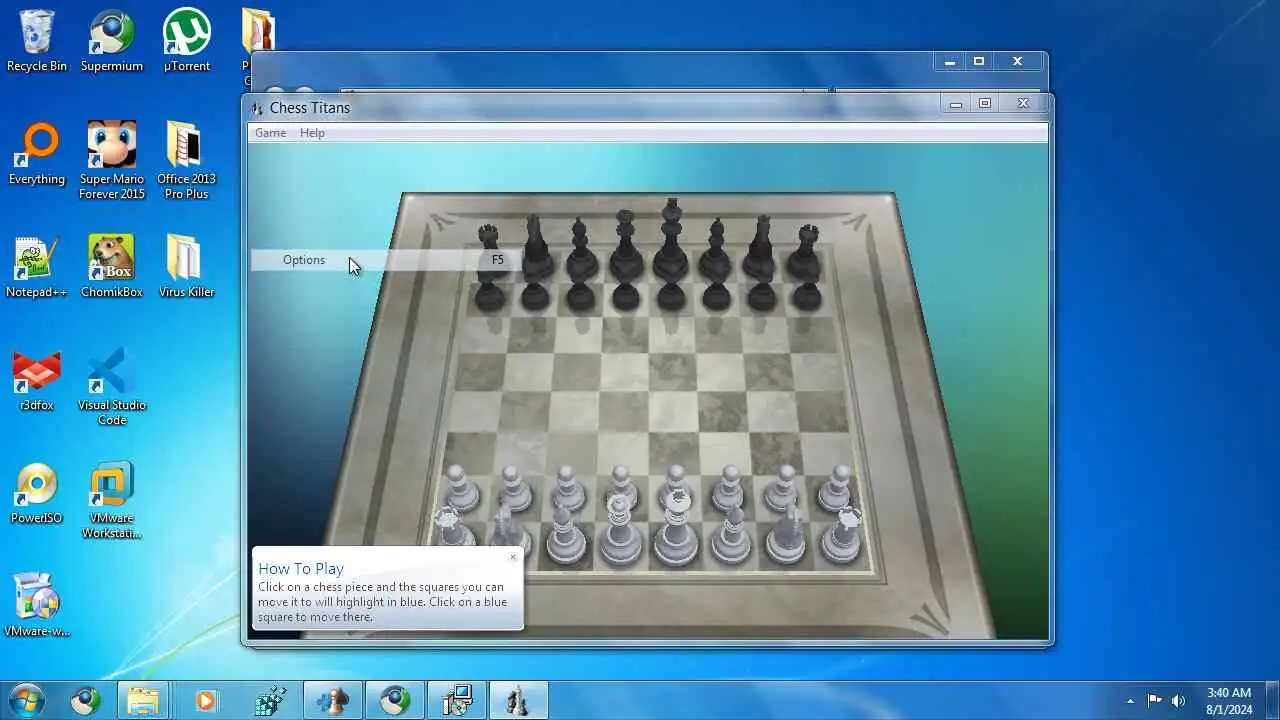Pick the white pawn before queenside bishop
The height and width of the screenshot is (720, 1280).
point(567,487)
